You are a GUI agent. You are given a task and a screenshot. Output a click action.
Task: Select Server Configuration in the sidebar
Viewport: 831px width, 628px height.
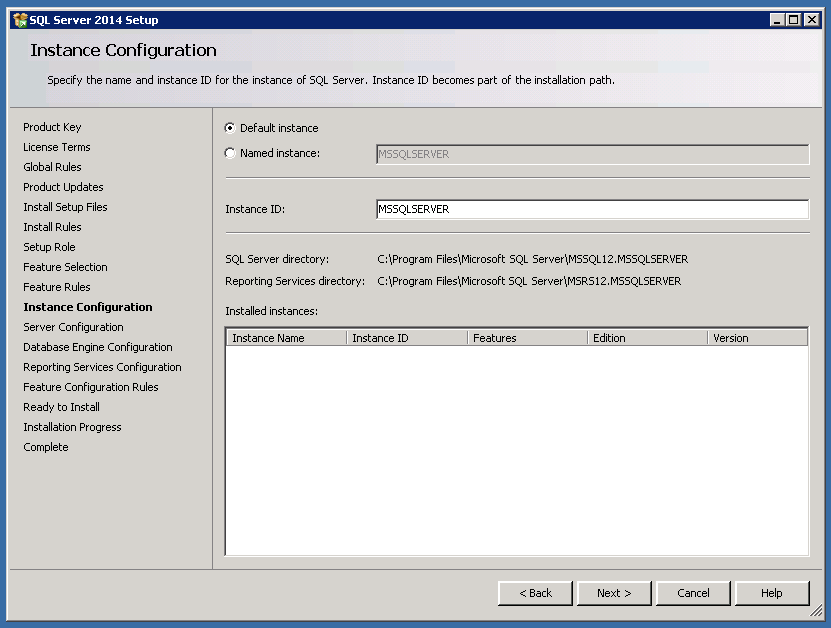click(73, 327)
